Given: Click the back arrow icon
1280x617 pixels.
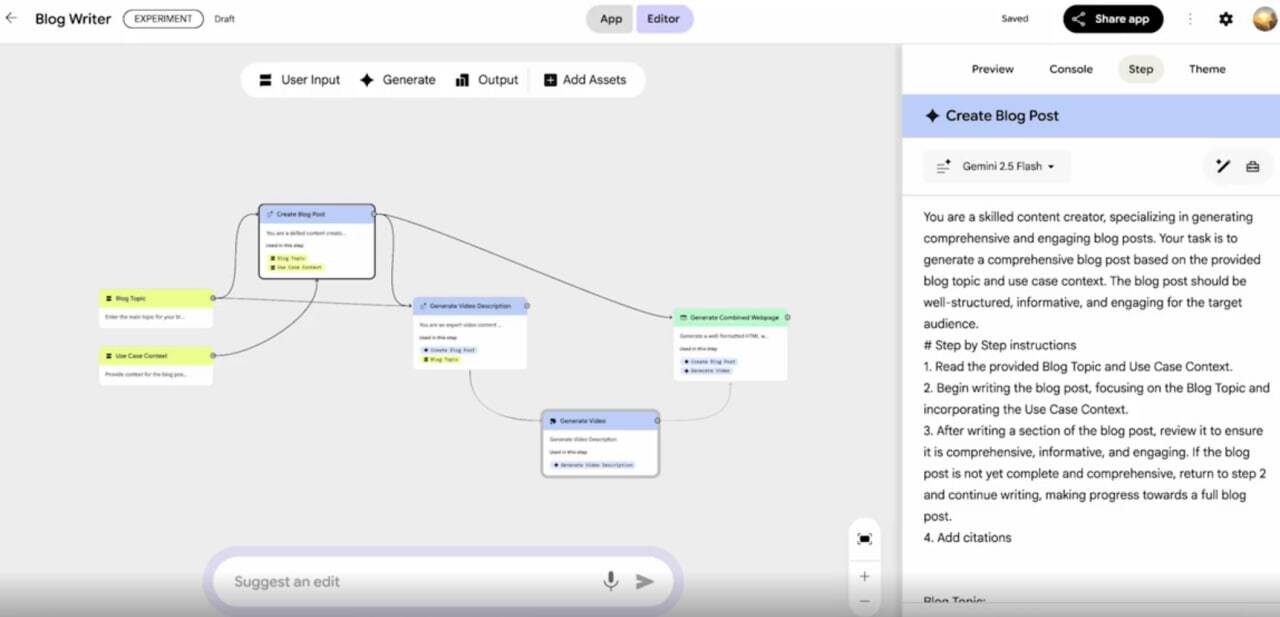Looking at the screenshot, I should [x=12, y=19].
